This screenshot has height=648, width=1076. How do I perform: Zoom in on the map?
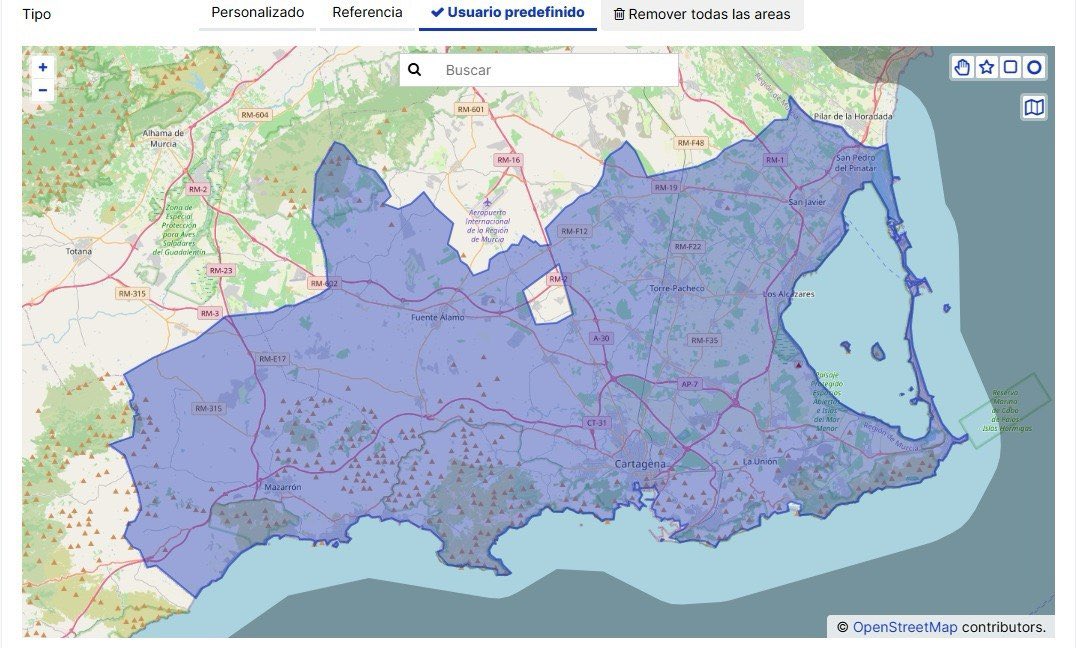(43, 67)
